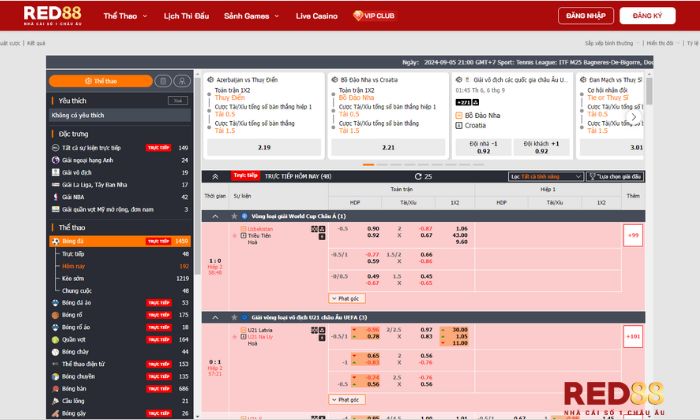700x420 pixels.
Task: Favorite the Vòng loại World Cup Châu Á league star
Action: [x=234, y=216]
